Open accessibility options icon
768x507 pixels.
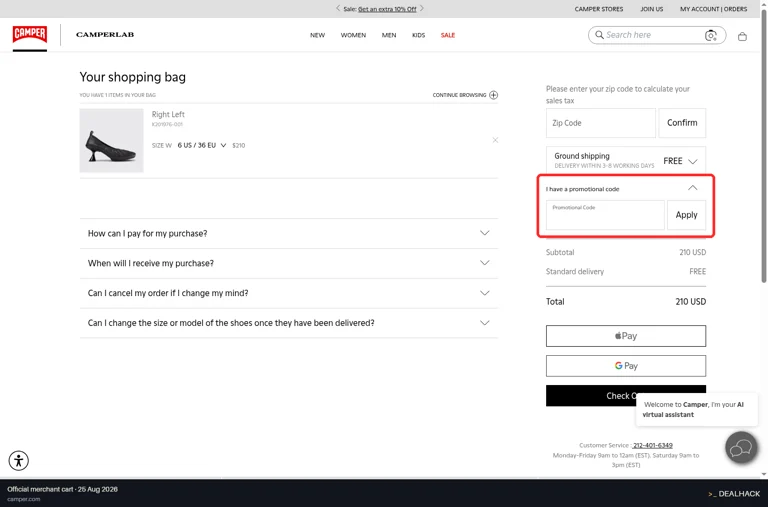click(x=19, y=460)
